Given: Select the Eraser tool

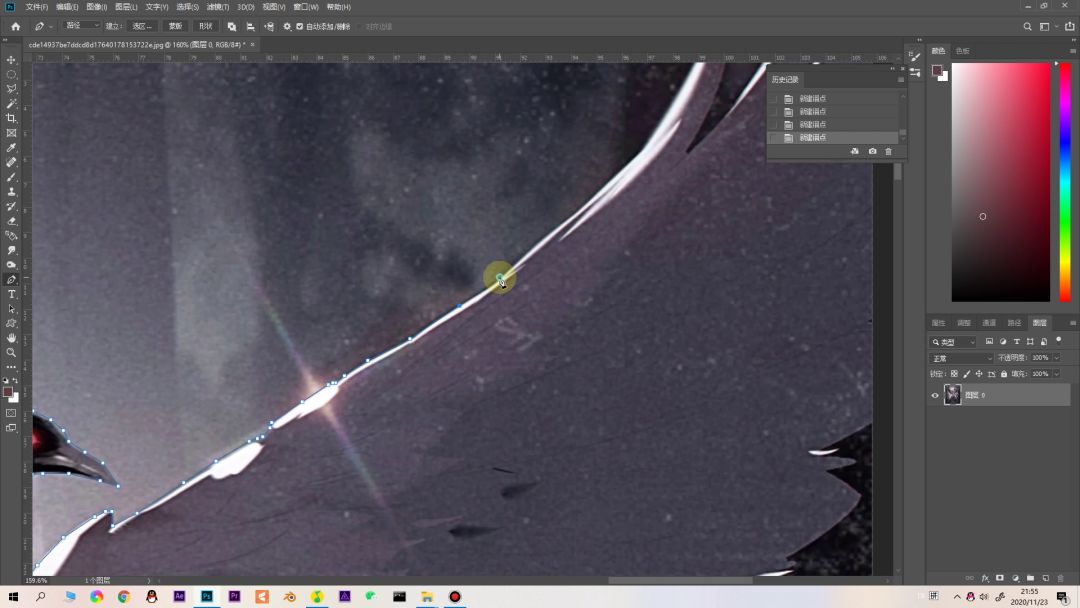Looking at the screenshot, I should [11, 221].
